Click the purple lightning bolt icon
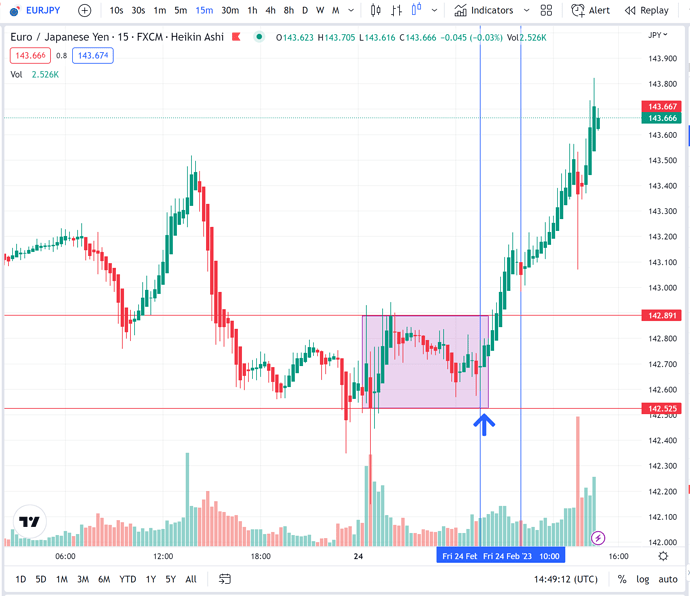The image size is (690, 596). pyautogui.click(x=599, y=537)
